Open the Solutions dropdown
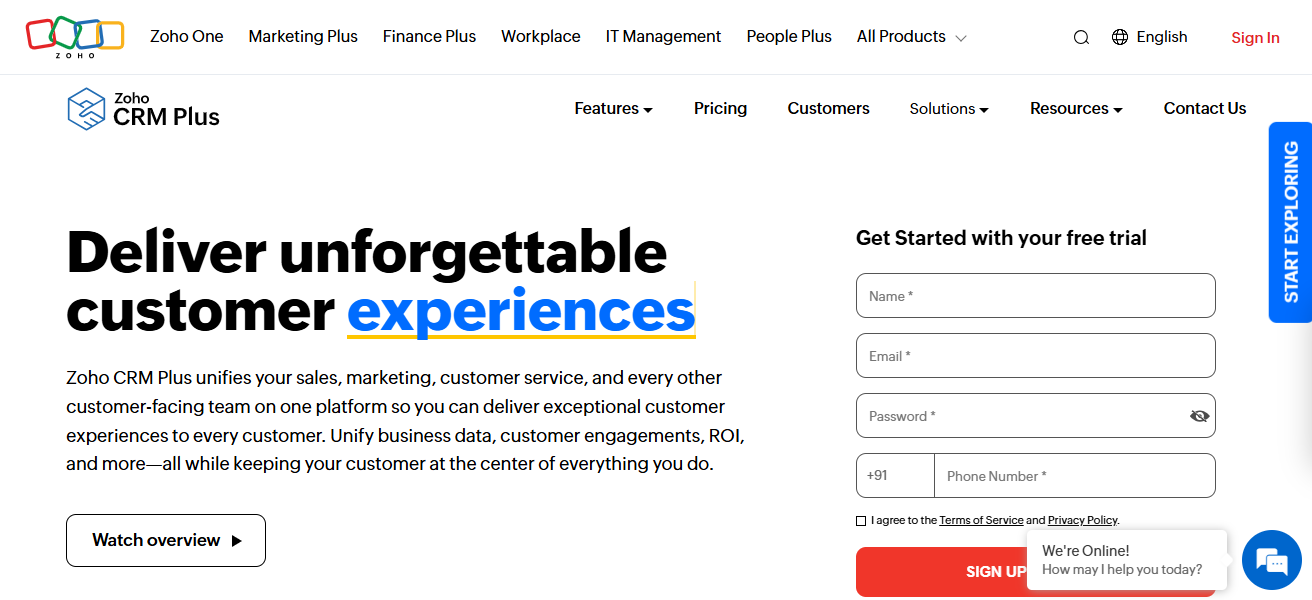 pyautogui.click(x=948, y=108)
